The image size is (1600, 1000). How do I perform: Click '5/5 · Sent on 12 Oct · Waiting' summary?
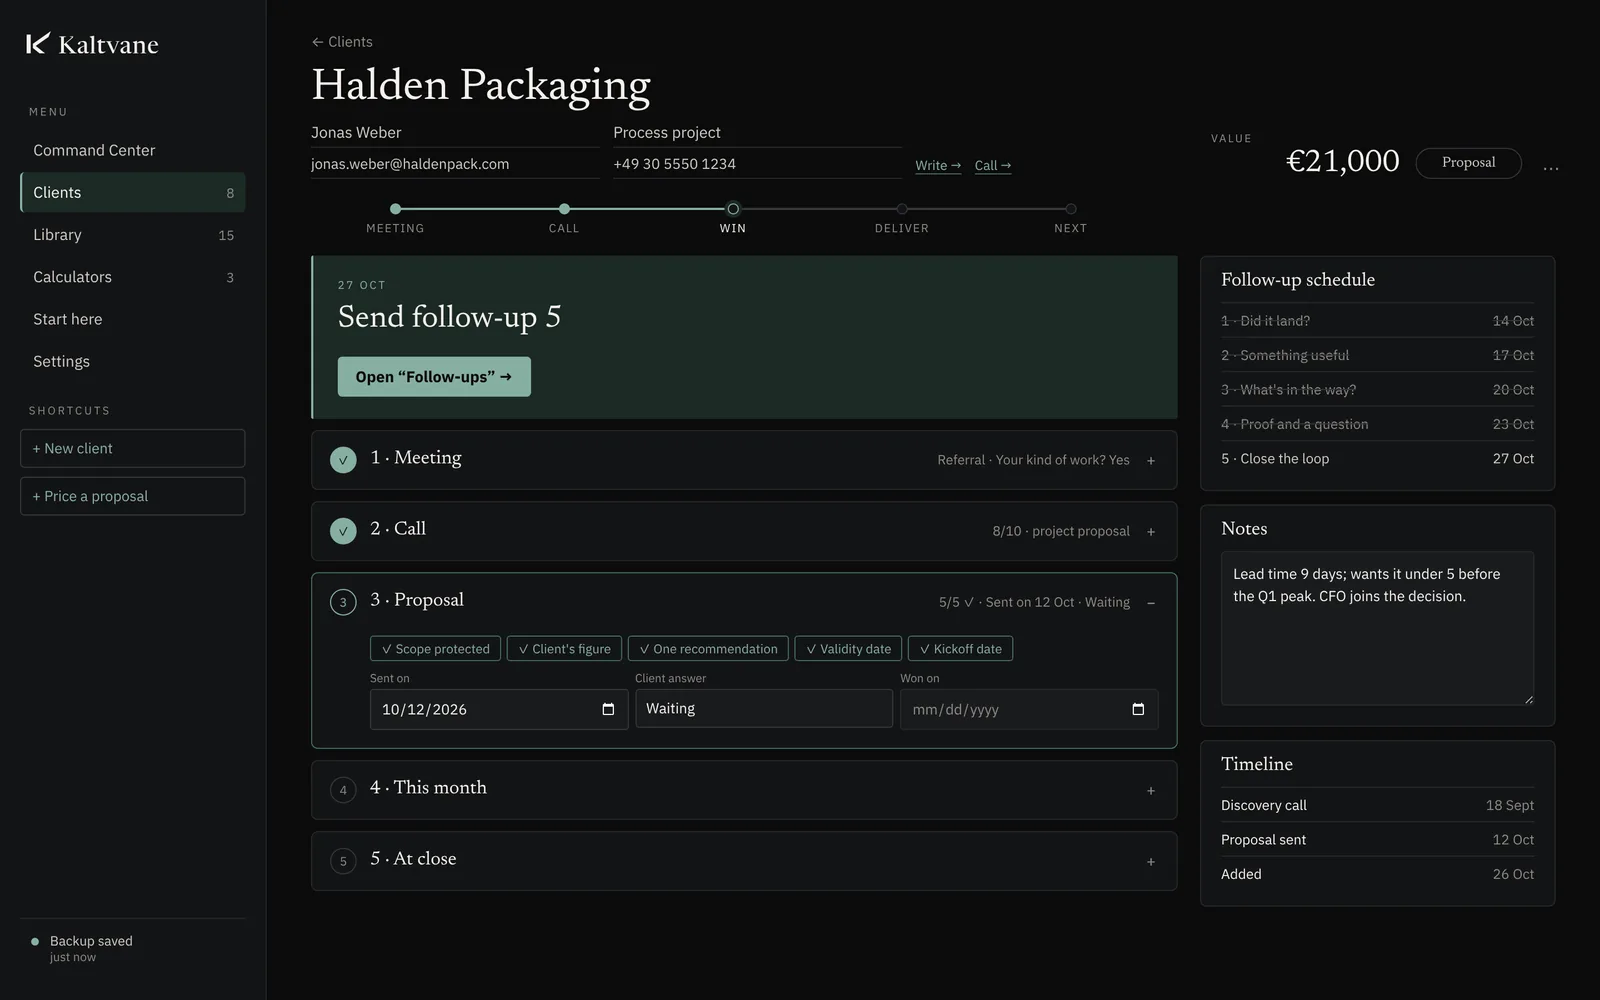pos(1034,602)
